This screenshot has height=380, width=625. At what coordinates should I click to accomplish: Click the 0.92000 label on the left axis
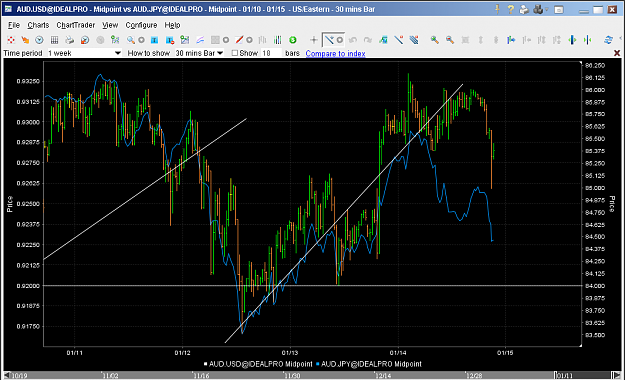coord(28,286)
